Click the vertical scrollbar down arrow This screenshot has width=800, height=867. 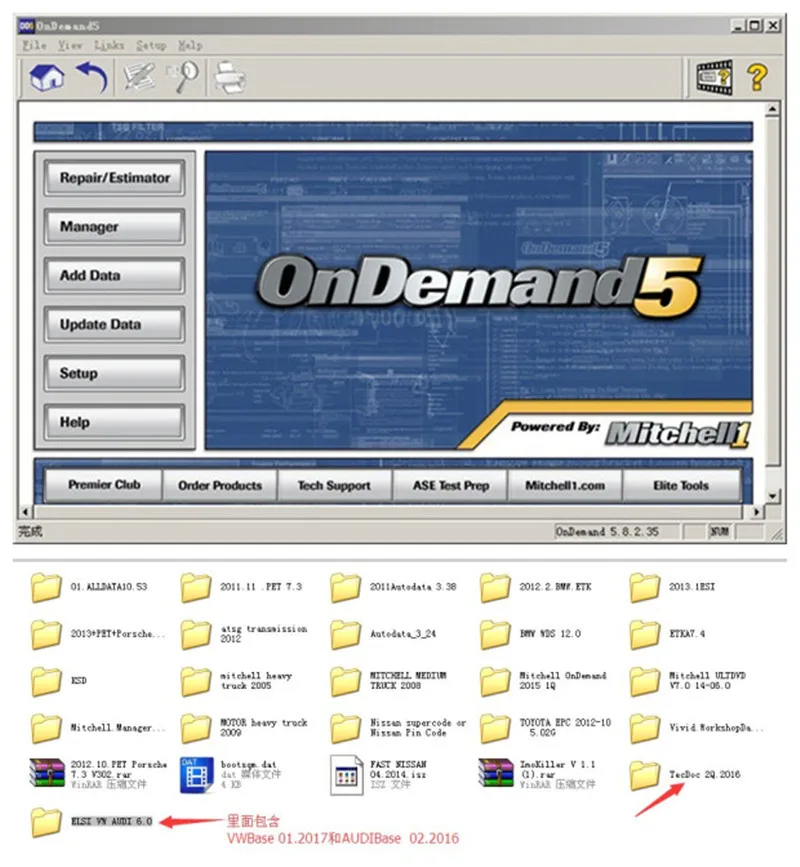tap(773, 496)
